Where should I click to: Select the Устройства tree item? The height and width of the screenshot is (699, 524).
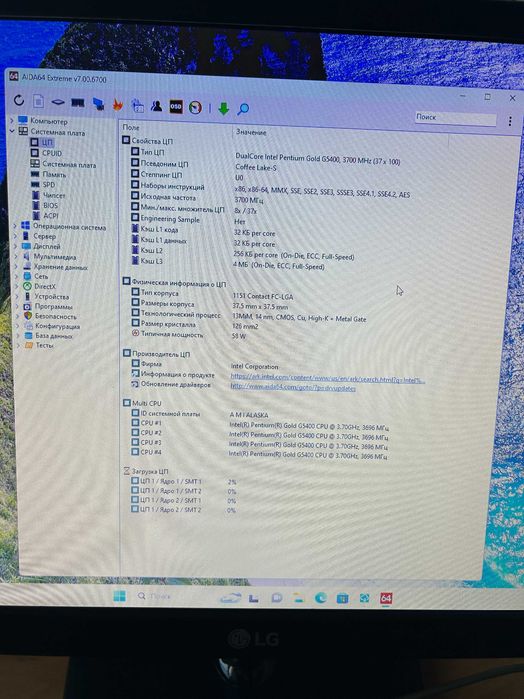46,296
